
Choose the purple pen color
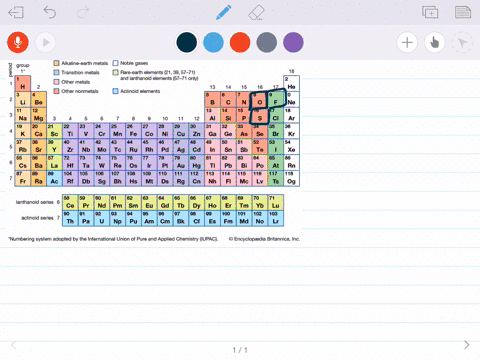coord(293,42)
